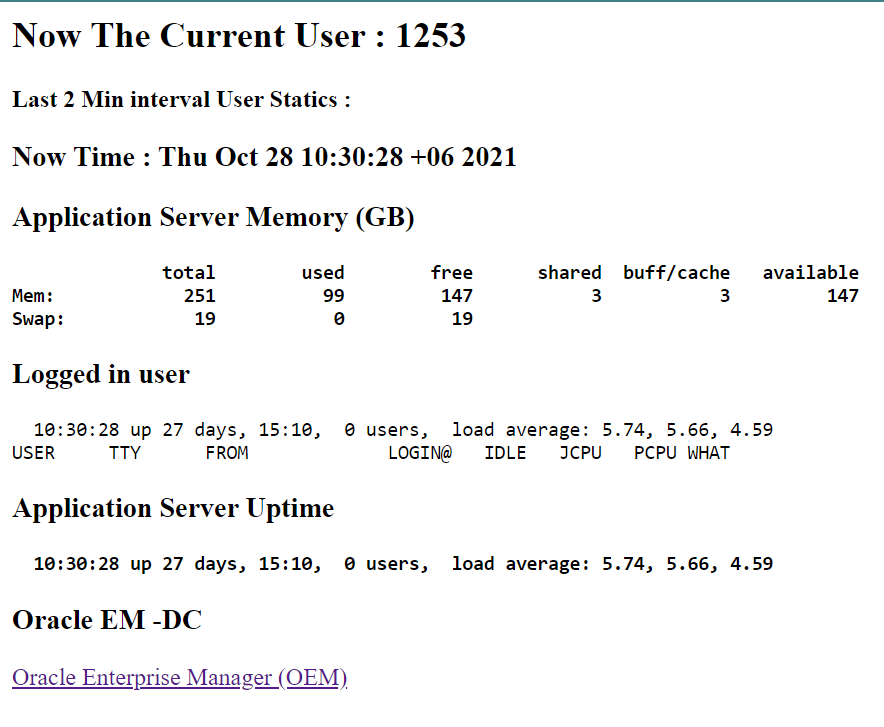Screen dimensions: 884x727
Task: Click the 'LOGIN@' column label
Action: pyautogui.click(x=420, y=453)
